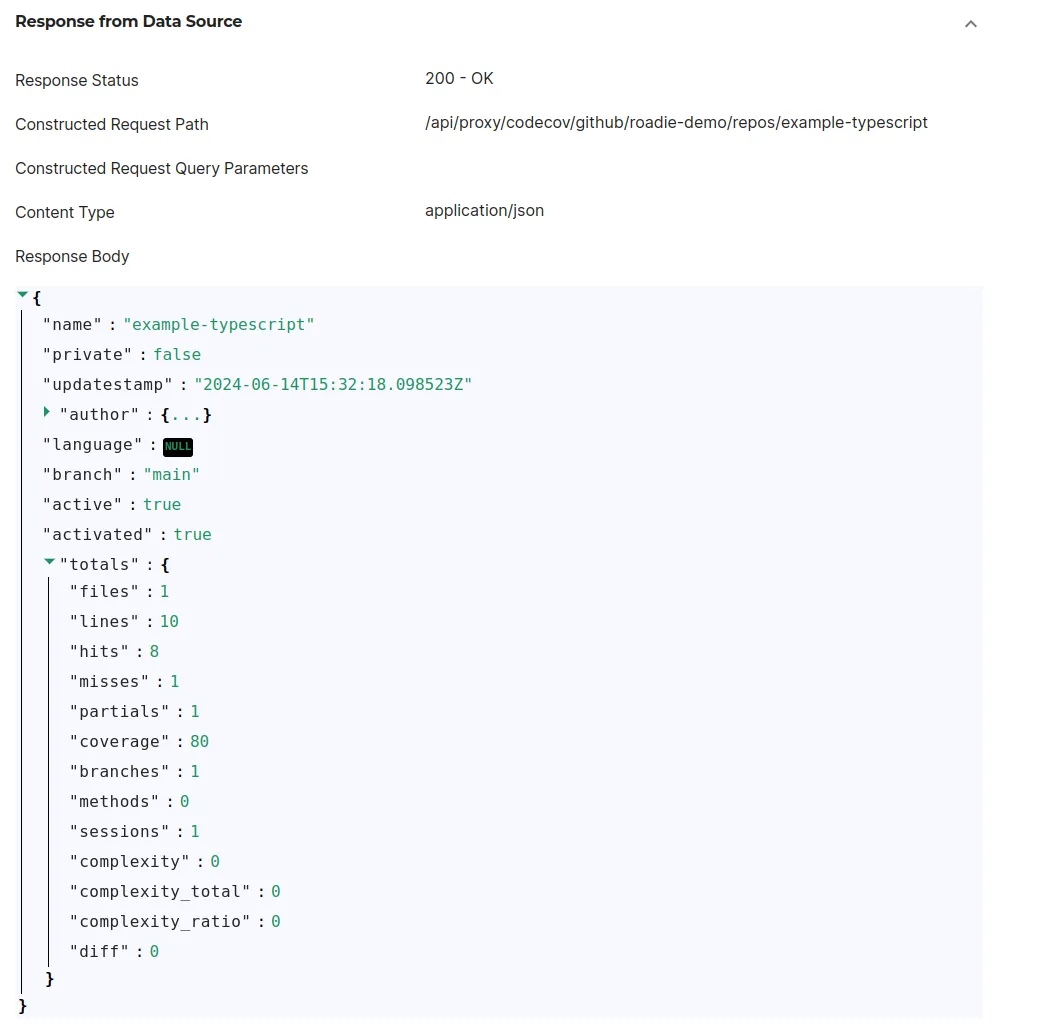Image resolution: width=1046 pixels, height=1029 pixels.
Task: Click the true value next to activated
Action: (192, 534)
